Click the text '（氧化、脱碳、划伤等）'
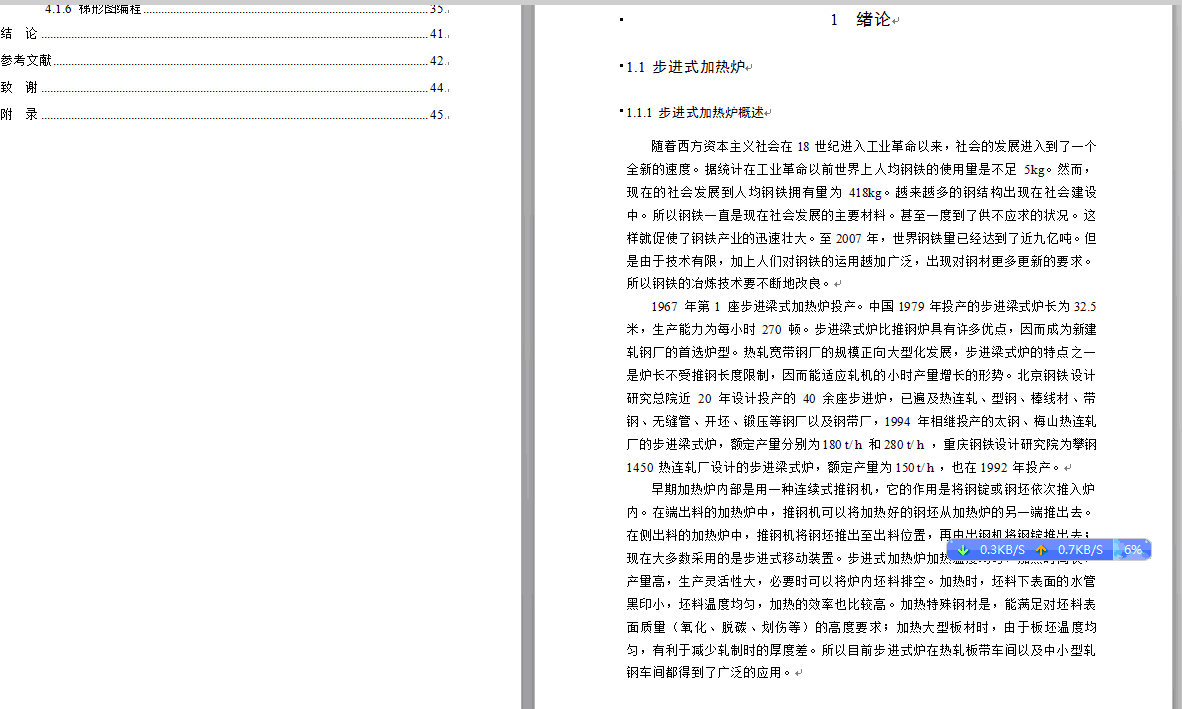This screenshot has width=1182, height=709. (740, 628)
